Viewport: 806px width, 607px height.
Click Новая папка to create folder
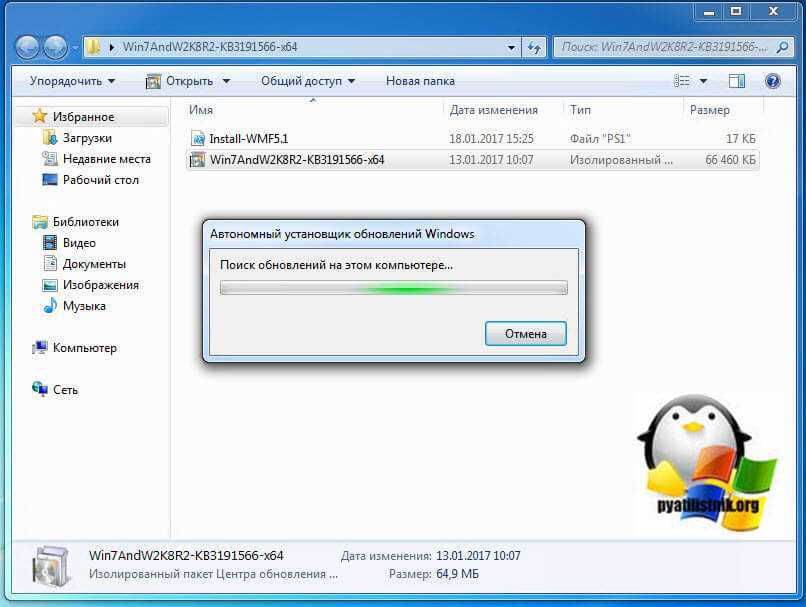pyautogui.click(x=420, y=81)
